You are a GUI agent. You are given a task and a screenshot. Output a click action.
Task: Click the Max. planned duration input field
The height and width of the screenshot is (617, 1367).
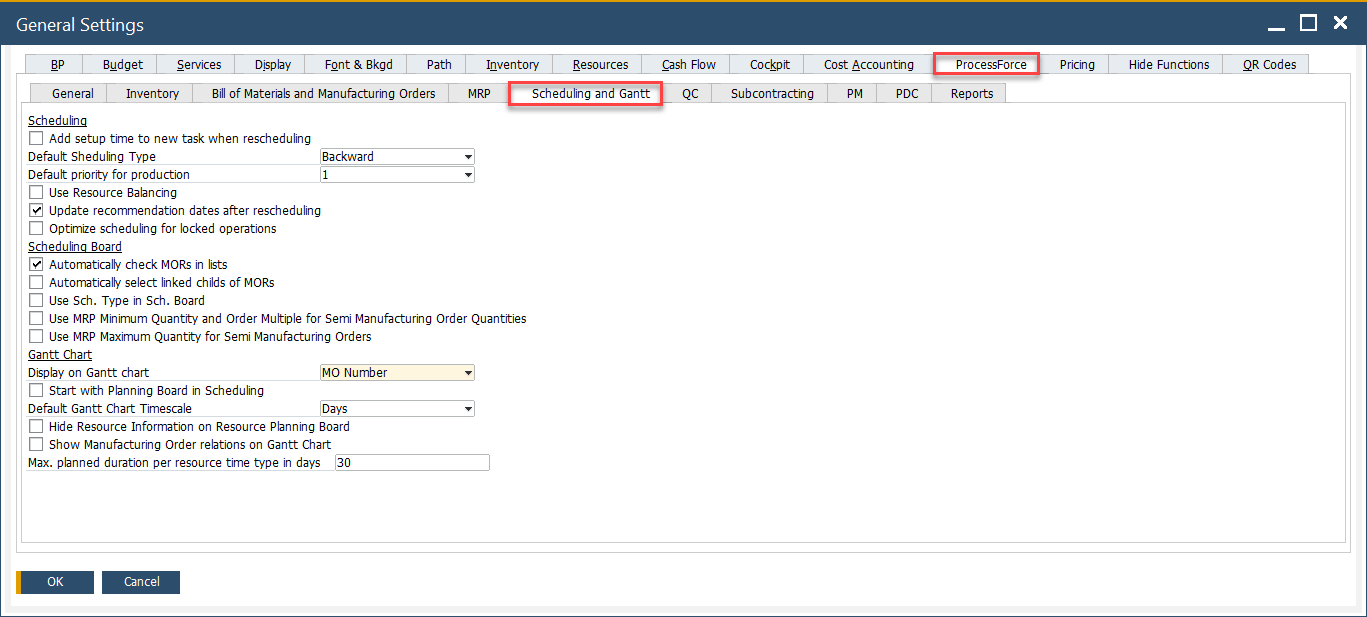[411, 462]
